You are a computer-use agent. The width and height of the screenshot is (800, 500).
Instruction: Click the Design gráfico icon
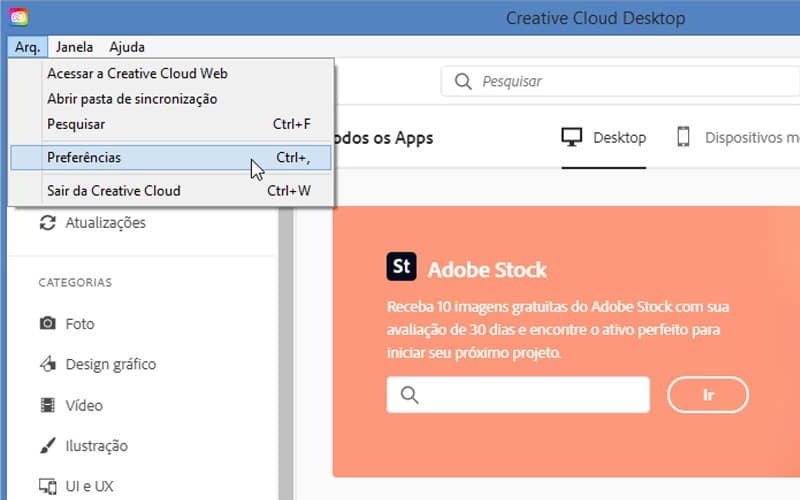pyautogui.click(x=47, y=364)
